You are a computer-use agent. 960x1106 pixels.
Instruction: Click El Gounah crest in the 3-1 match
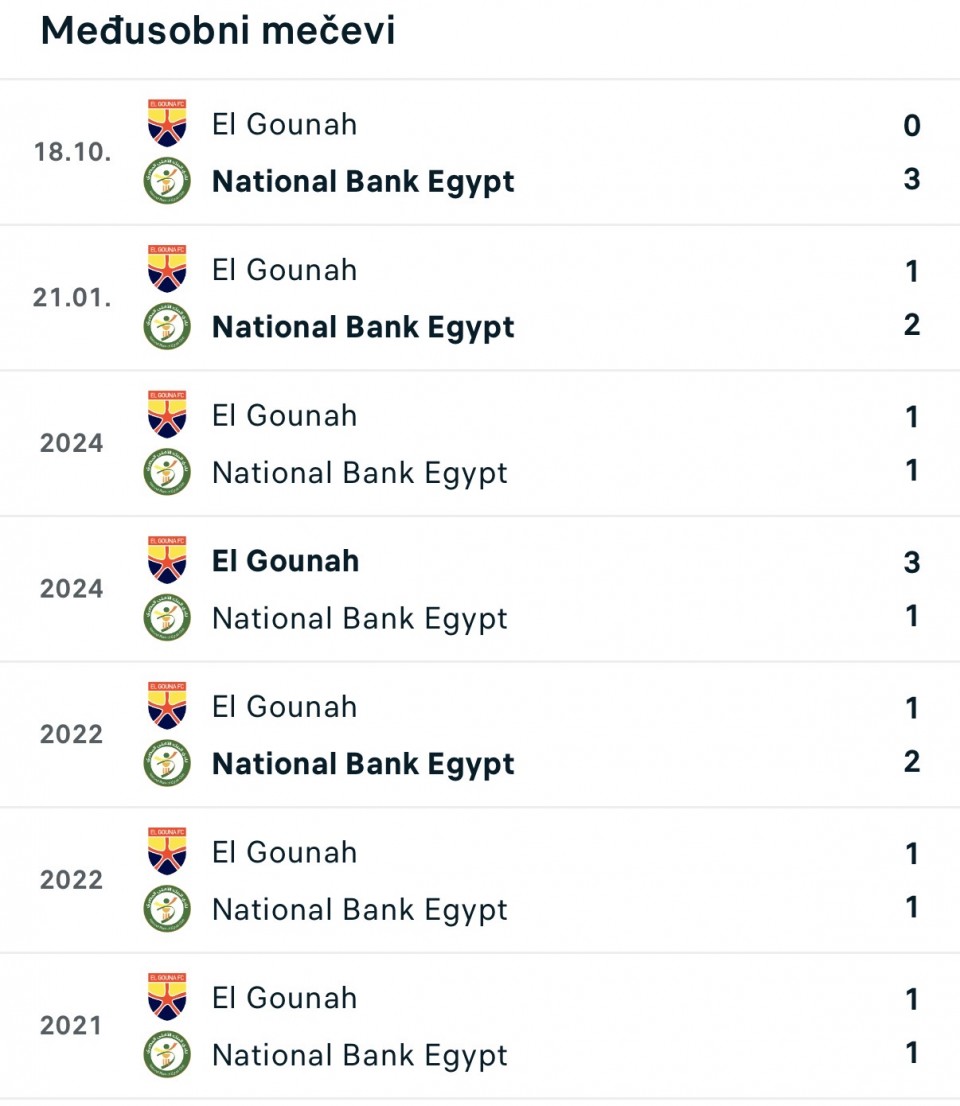point(167,561)
